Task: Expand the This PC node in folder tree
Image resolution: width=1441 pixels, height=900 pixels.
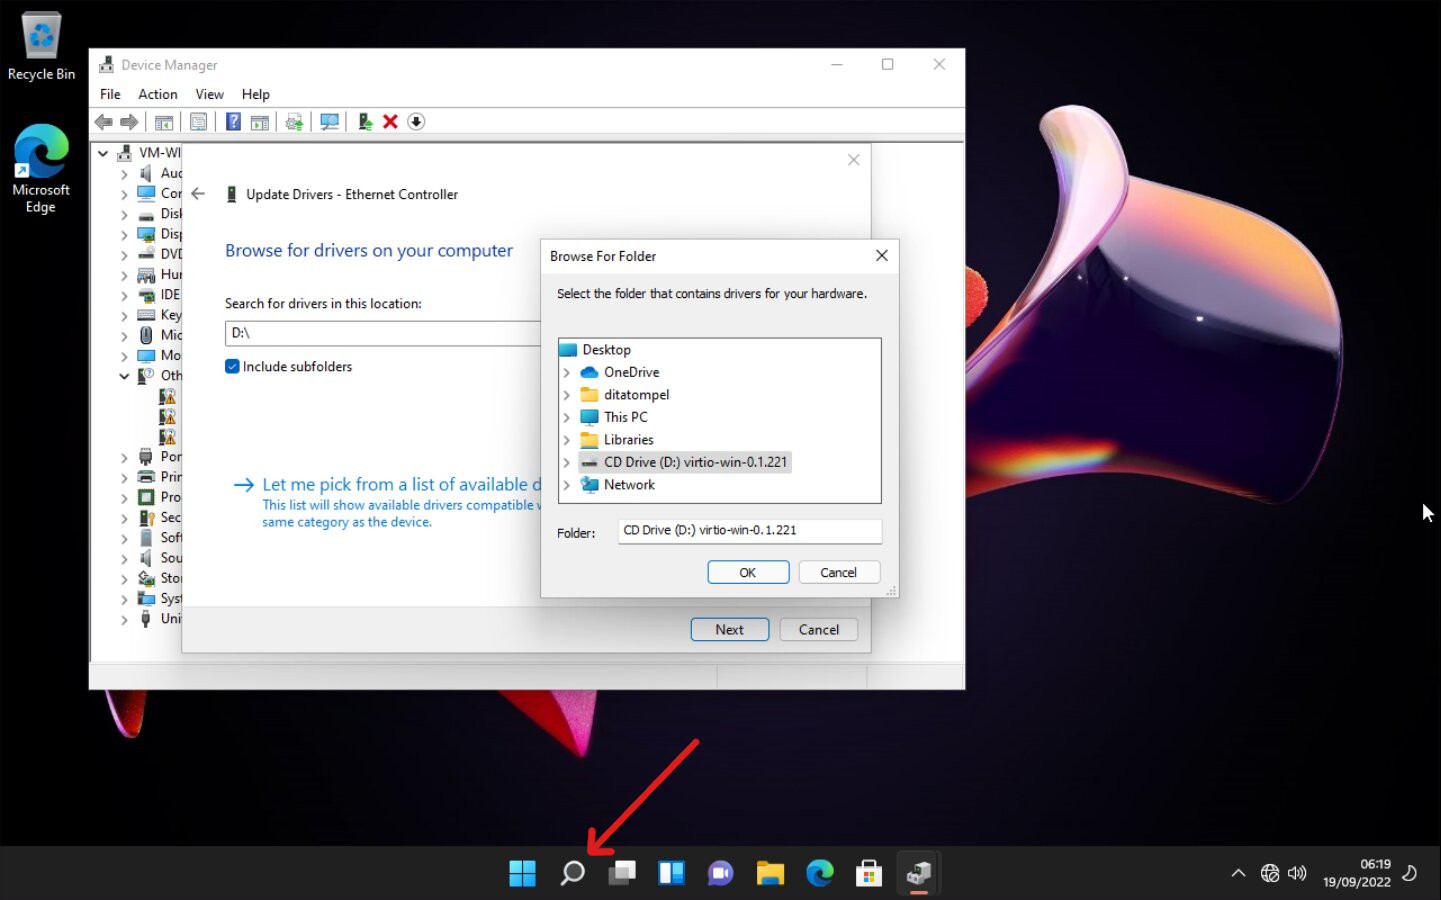Action: [x=567, y=417]
